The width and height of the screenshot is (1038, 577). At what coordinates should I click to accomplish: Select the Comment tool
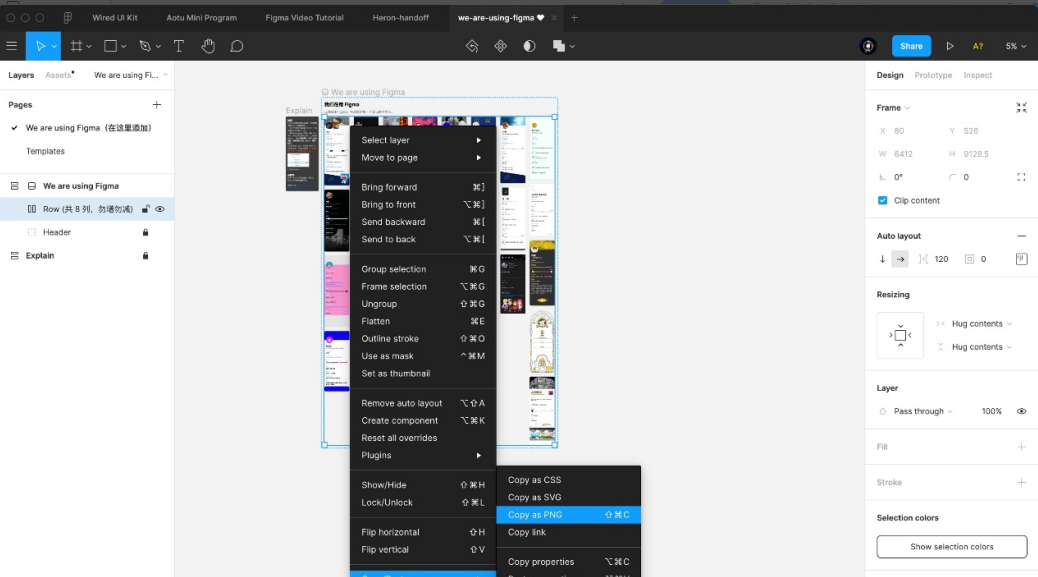tap(237, 46)
